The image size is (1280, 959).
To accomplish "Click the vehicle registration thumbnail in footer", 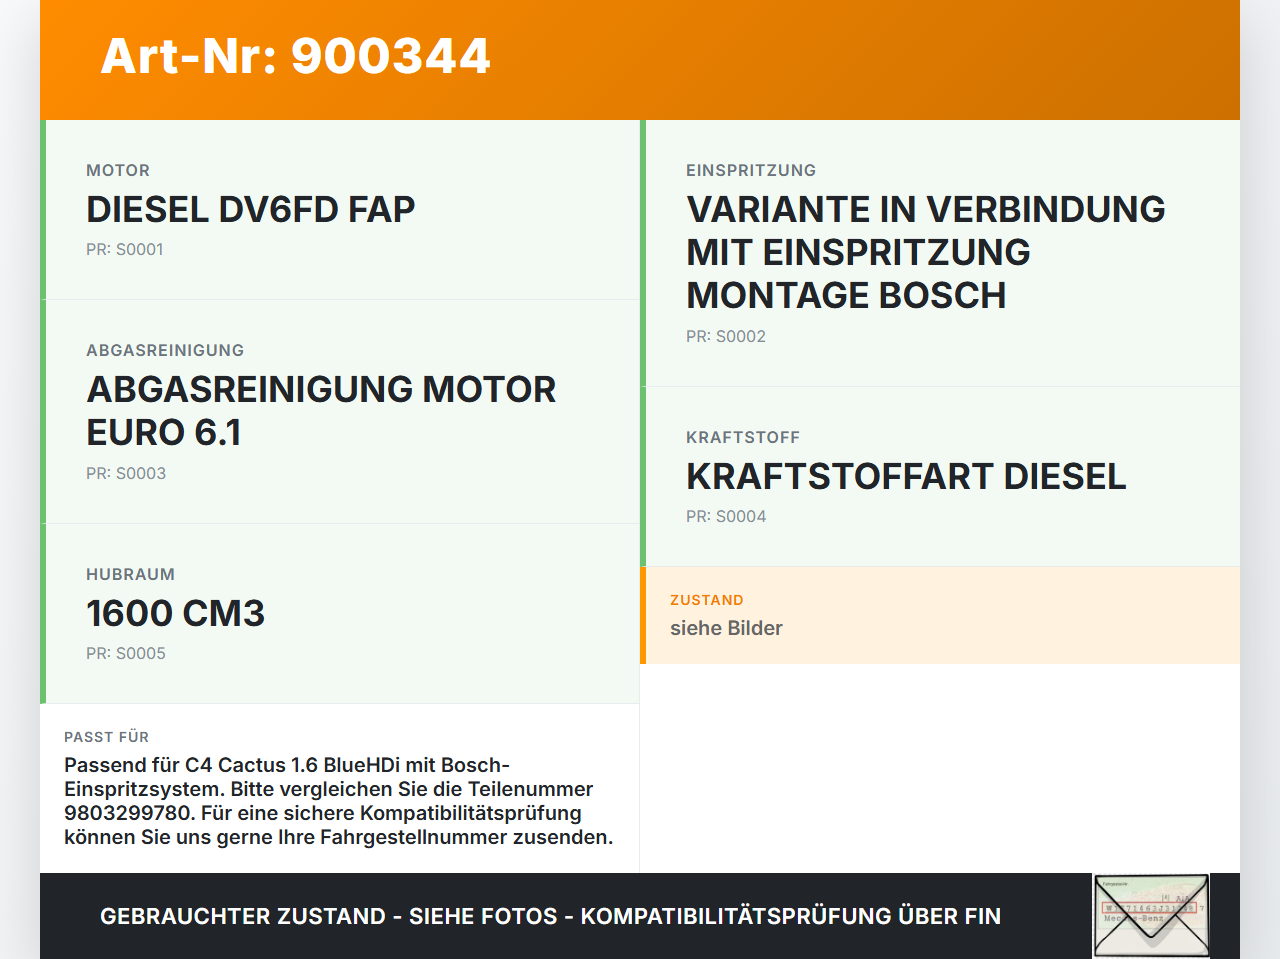I will (x=1151, y=916).
